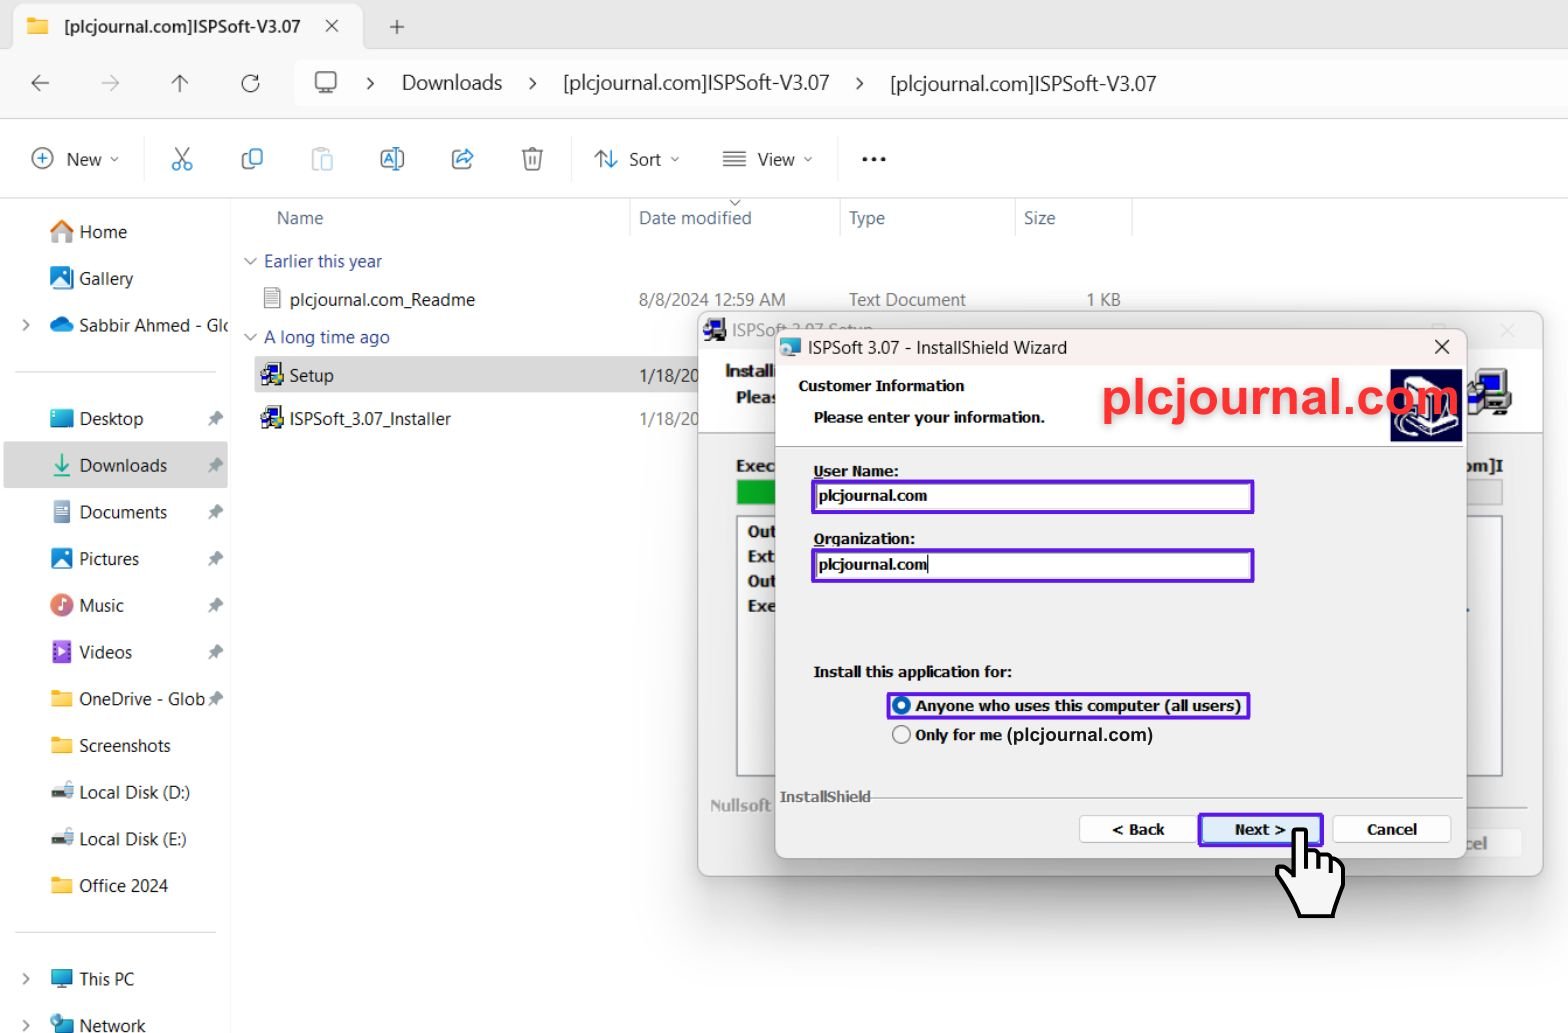Select the Setup file row

(476, 375)
